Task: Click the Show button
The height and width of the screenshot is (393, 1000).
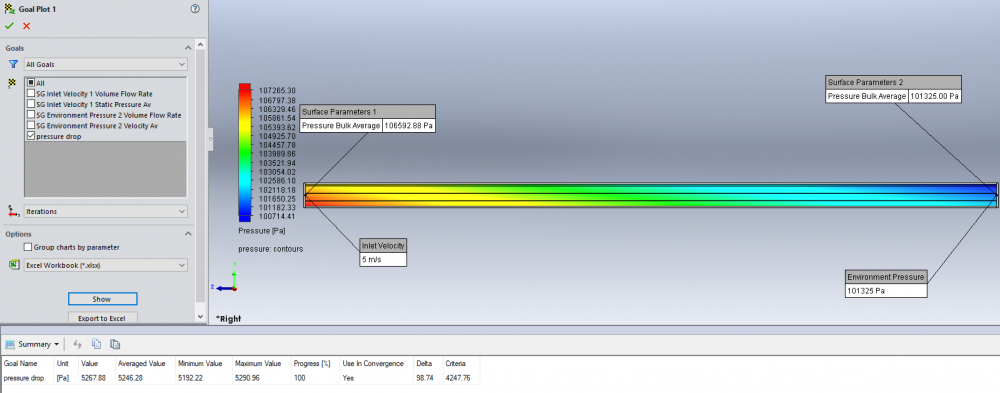Action: pyautogui.click(x=102, y=299)
